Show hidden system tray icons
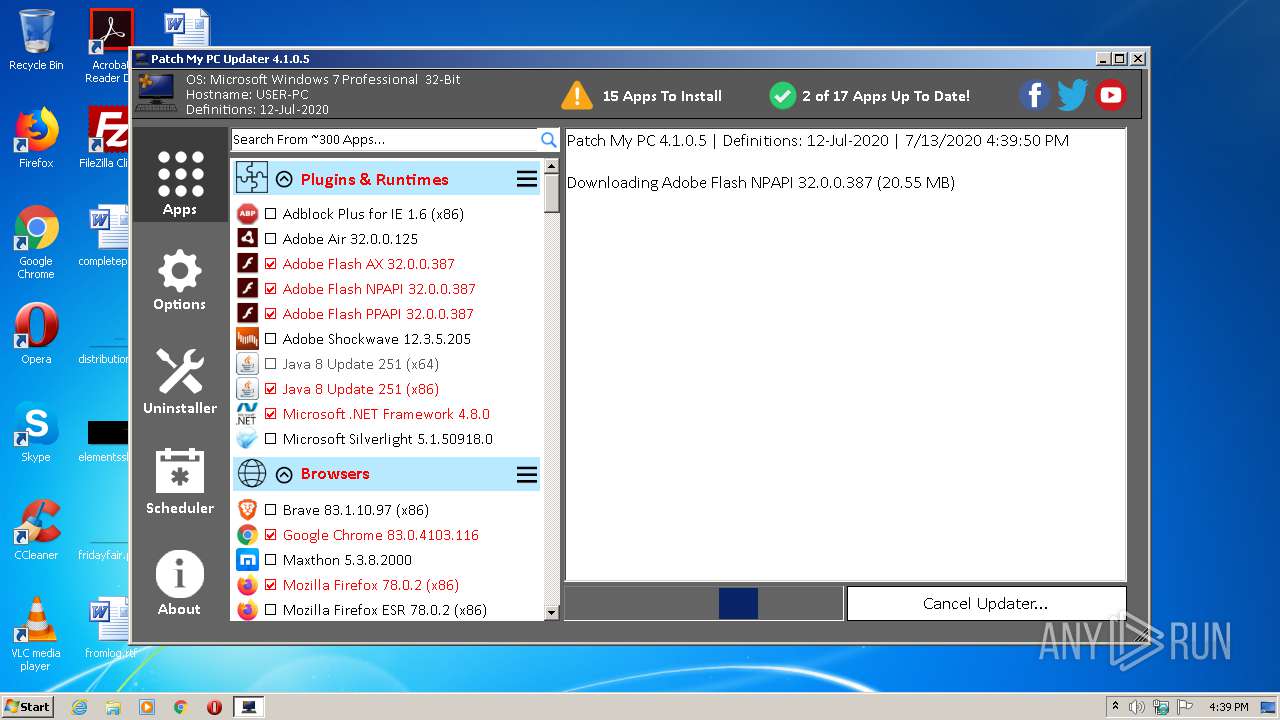 tap(1115, 707)
